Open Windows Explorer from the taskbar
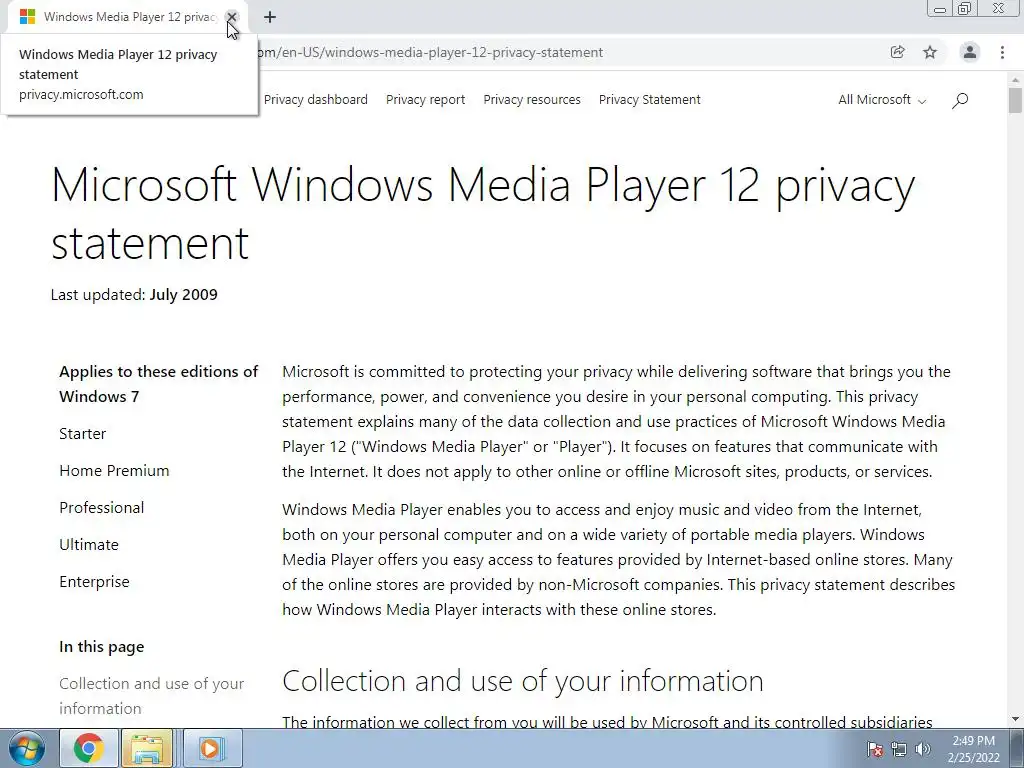The image size is (1024, 768). point(147,748)
